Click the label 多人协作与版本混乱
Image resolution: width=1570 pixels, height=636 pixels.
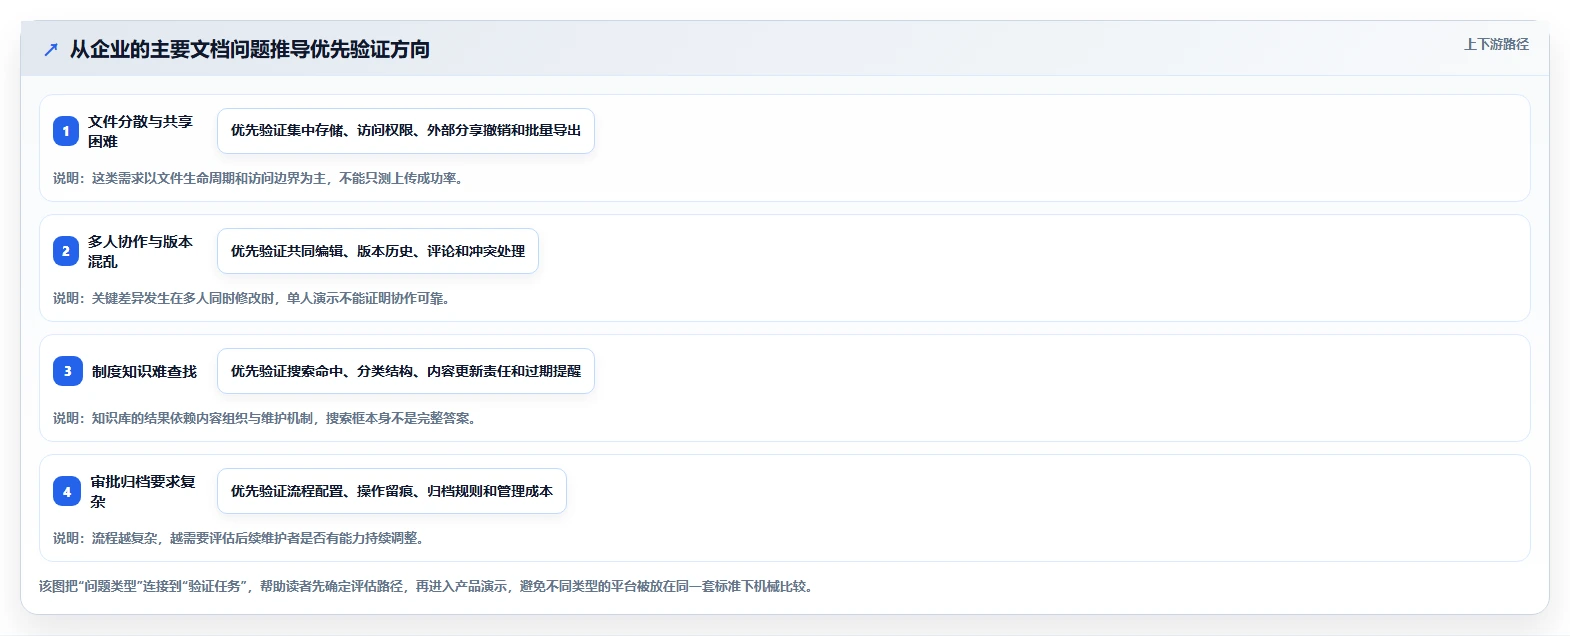pyautogui.click(x=140, y=251)
